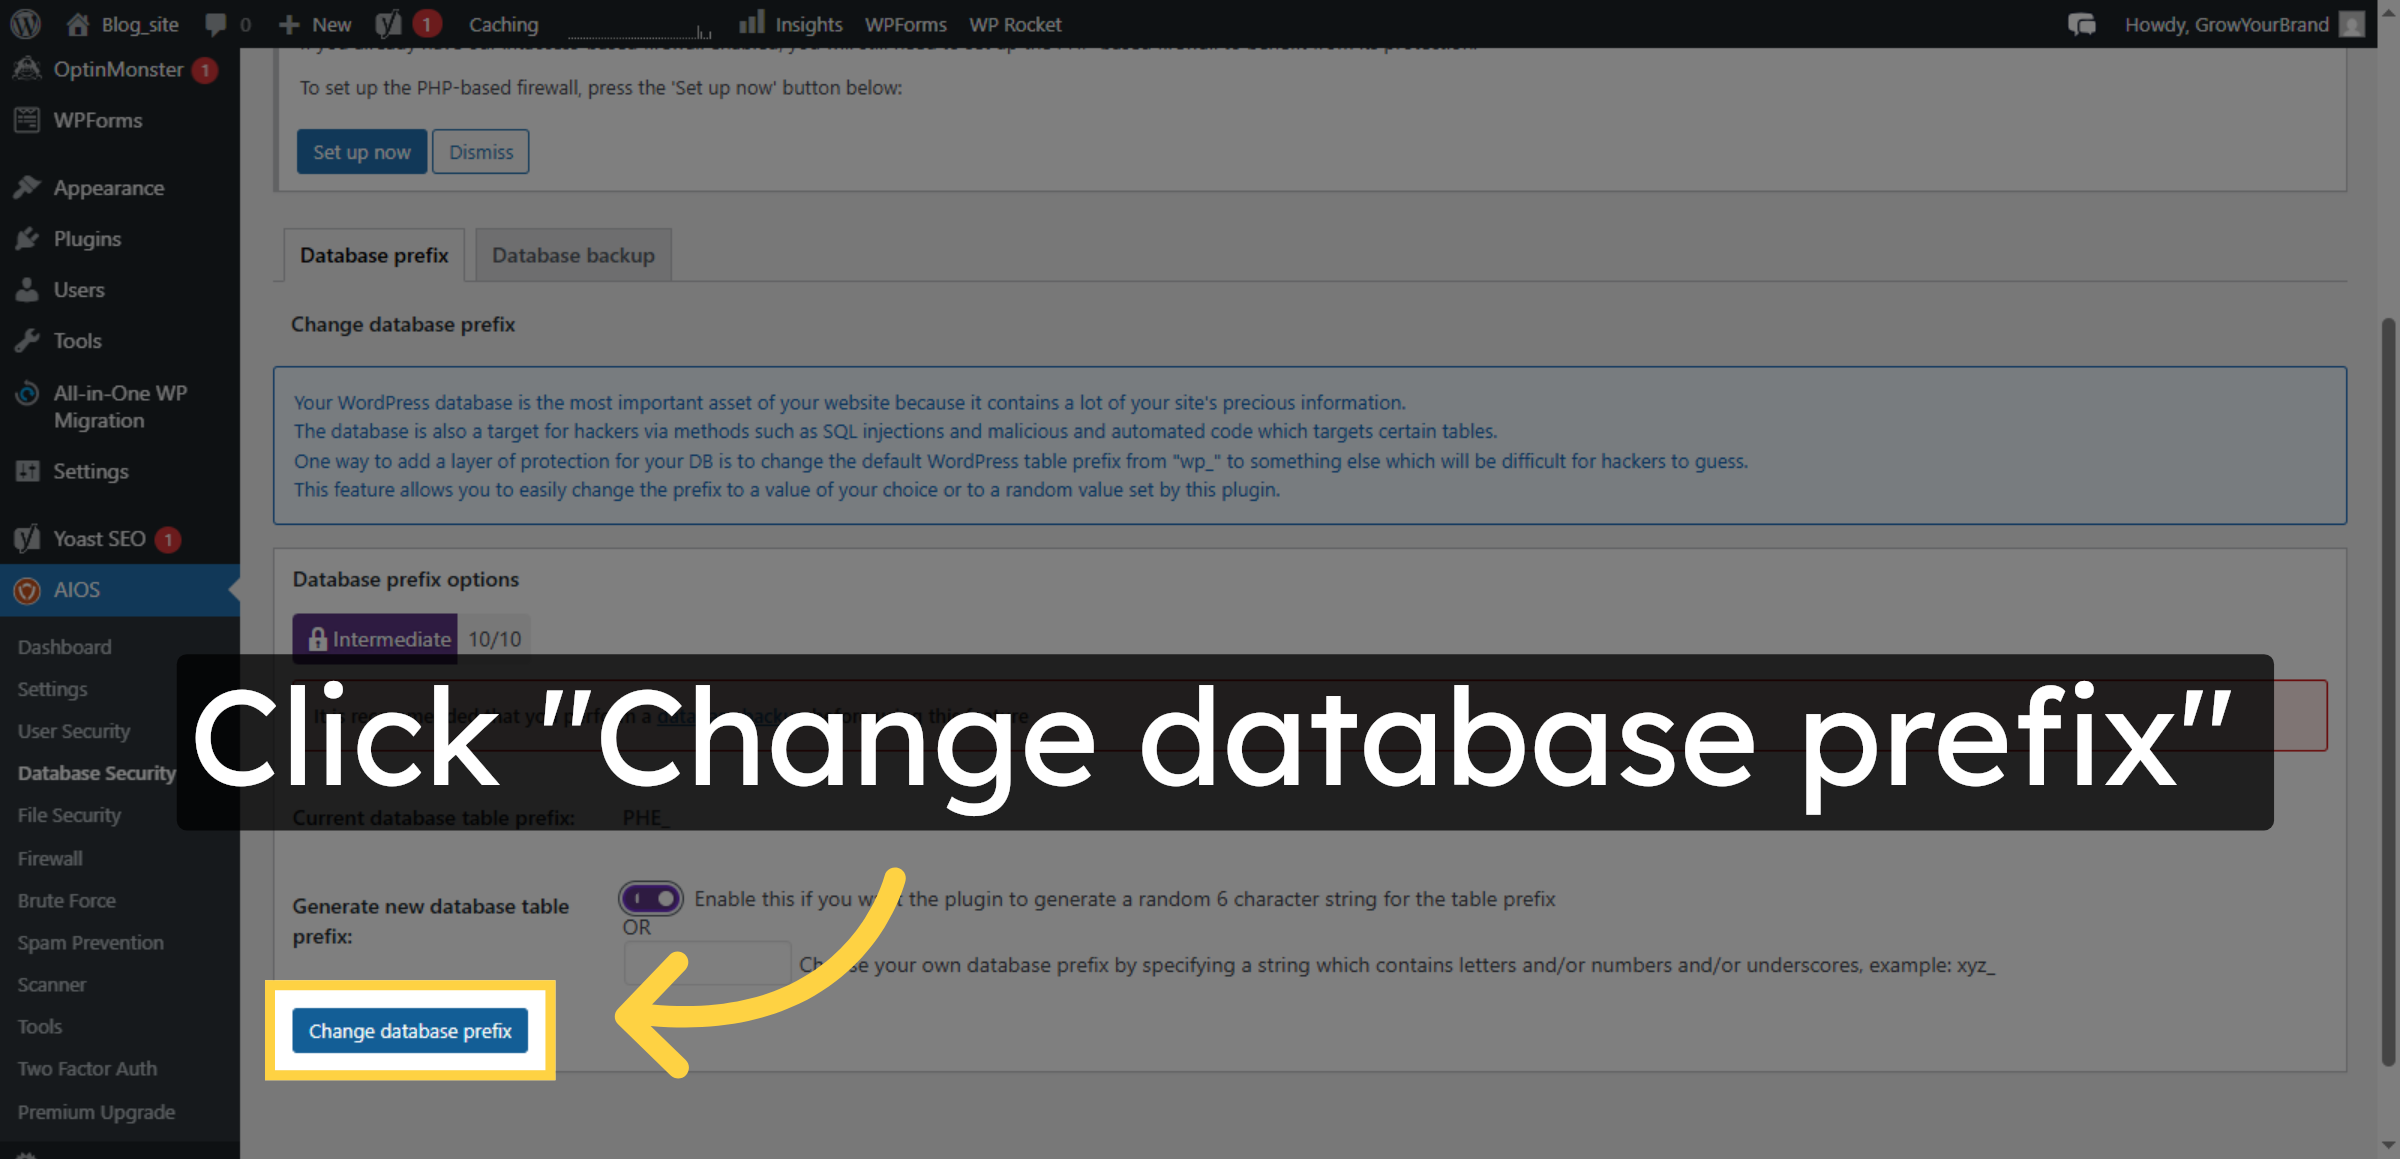This screenshot has width=2400, height=1159.
Task: Open Database Security in the AIOS menu
Action: click(x=96, y=772)
